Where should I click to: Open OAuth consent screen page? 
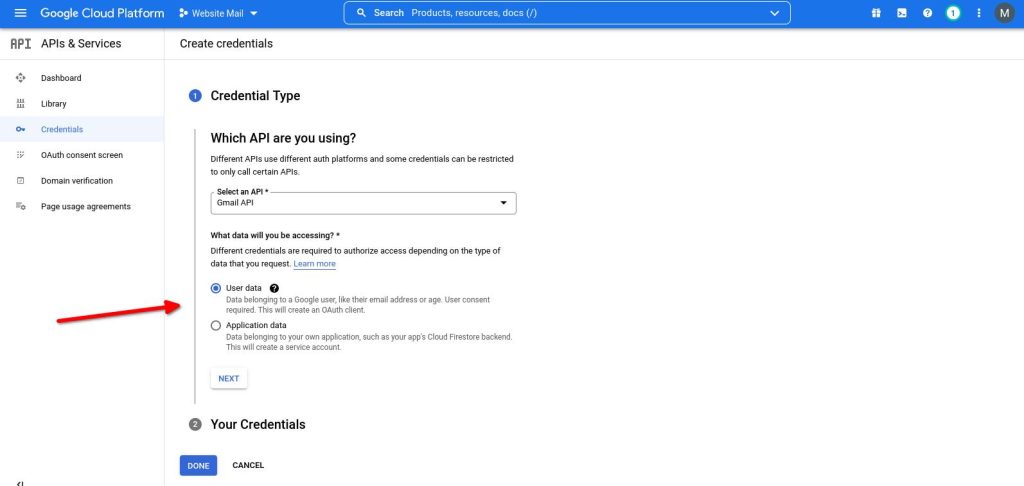point(82,155)
